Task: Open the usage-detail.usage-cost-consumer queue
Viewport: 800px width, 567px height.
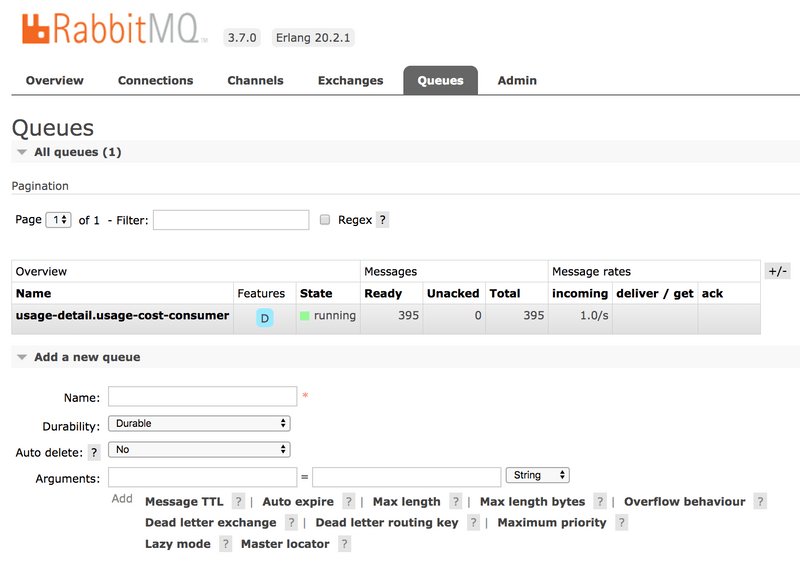Action: tap(122, 315)
